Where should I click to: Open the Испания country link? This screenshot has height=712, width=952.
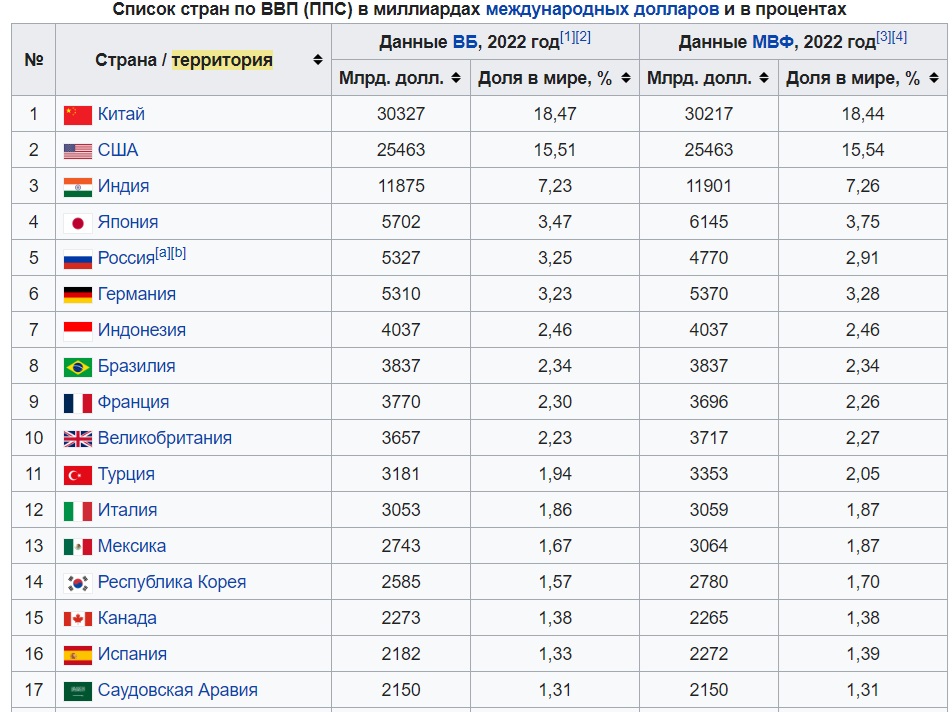pyautogui.click(x=132, y=654)
